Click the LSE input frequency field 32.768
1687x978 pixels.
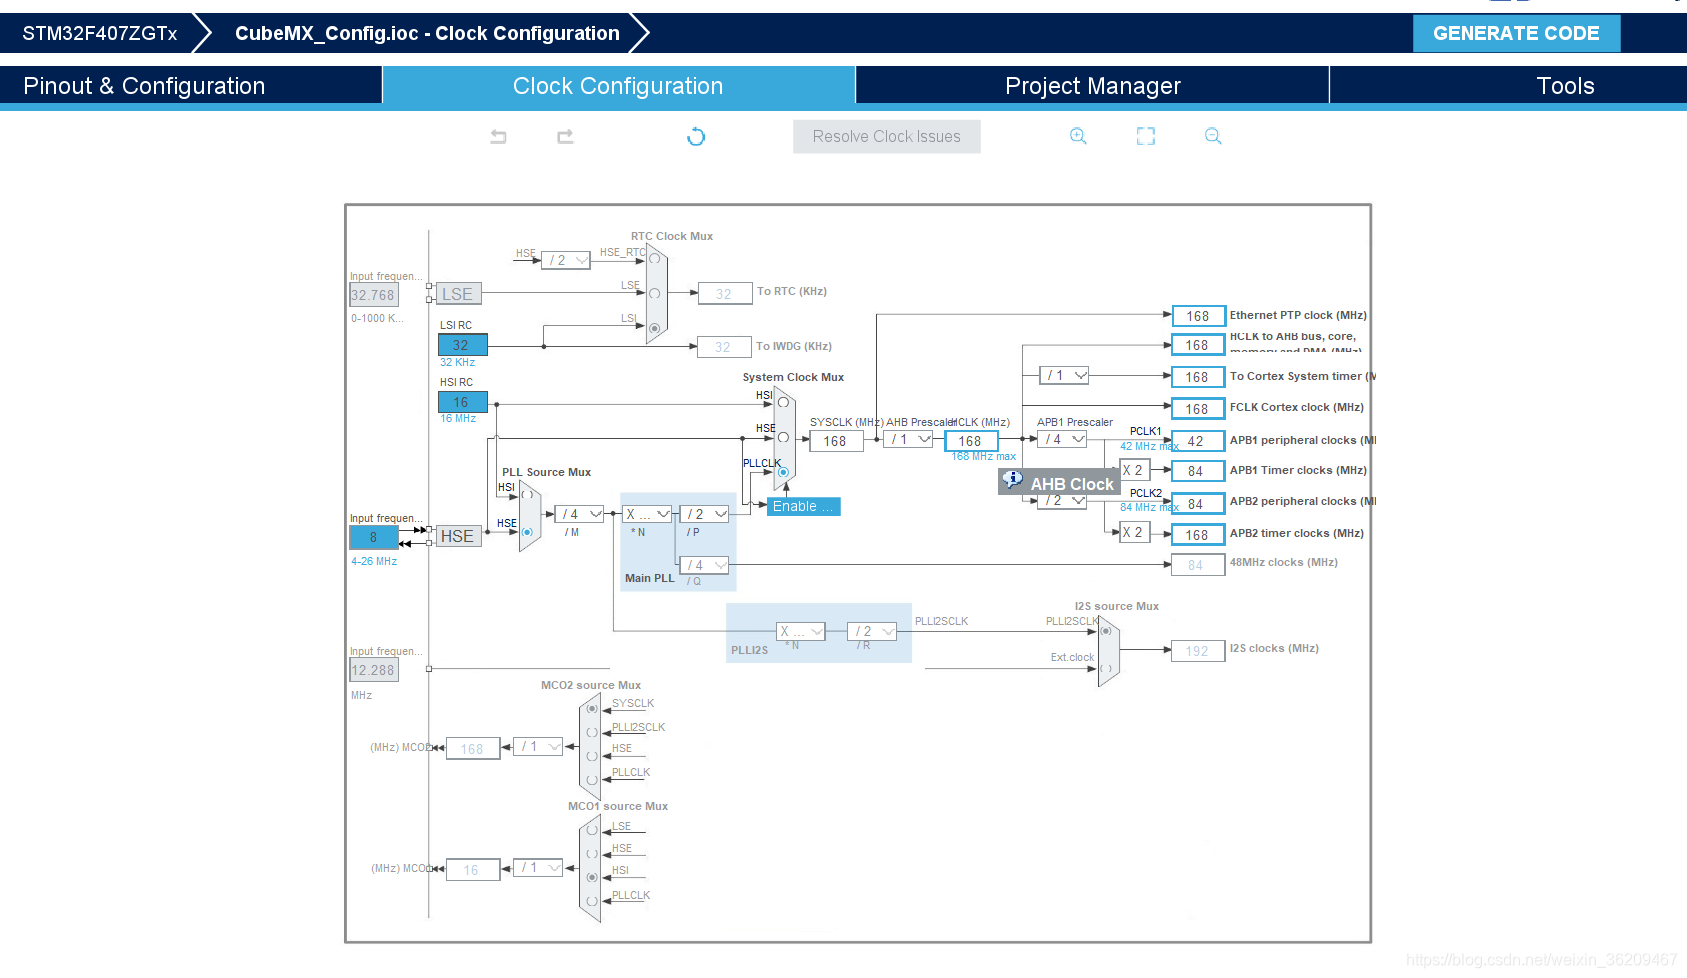tap(374, 295)
